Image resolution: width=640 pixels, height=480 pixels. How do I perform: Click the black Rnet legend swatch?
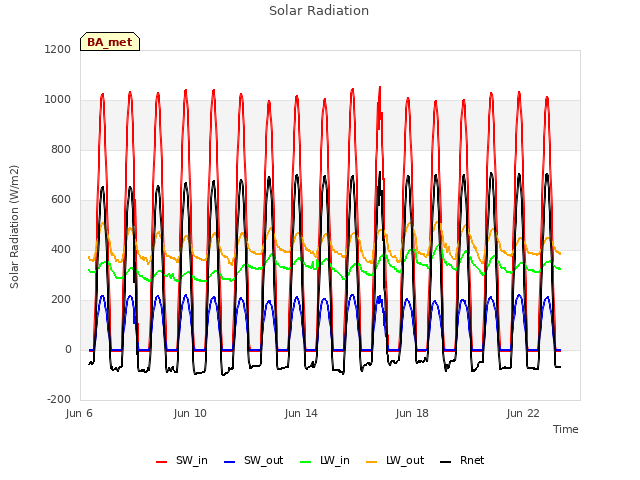(x=446, y=462)
